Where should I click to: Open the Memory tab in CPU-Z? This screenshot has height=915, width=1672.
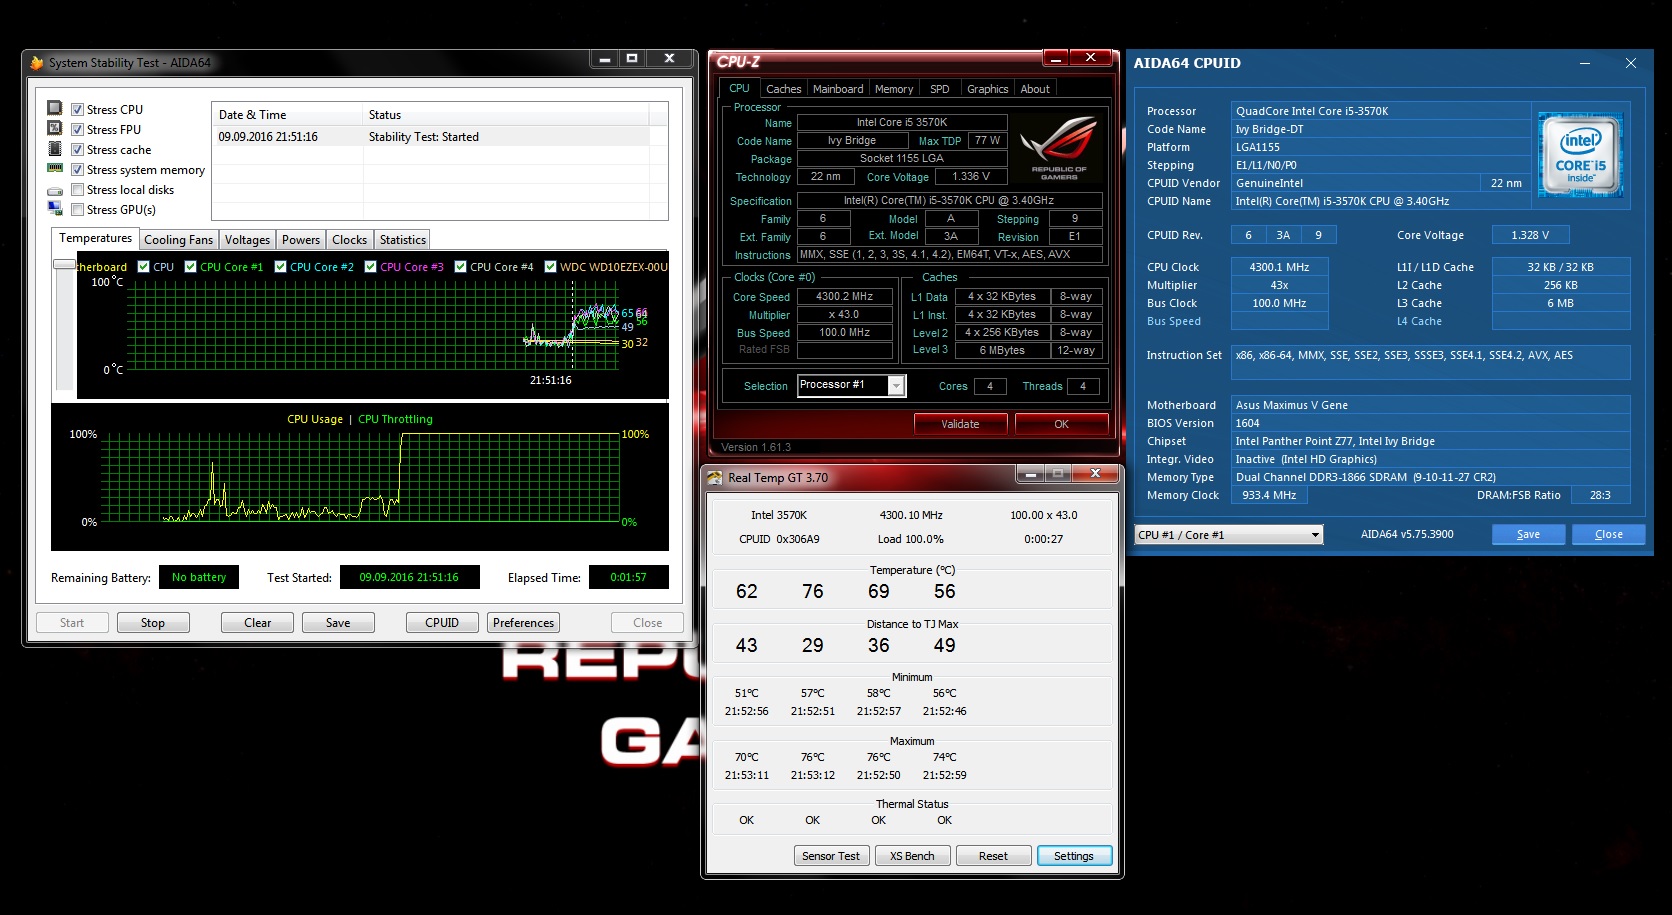[894, 89]
